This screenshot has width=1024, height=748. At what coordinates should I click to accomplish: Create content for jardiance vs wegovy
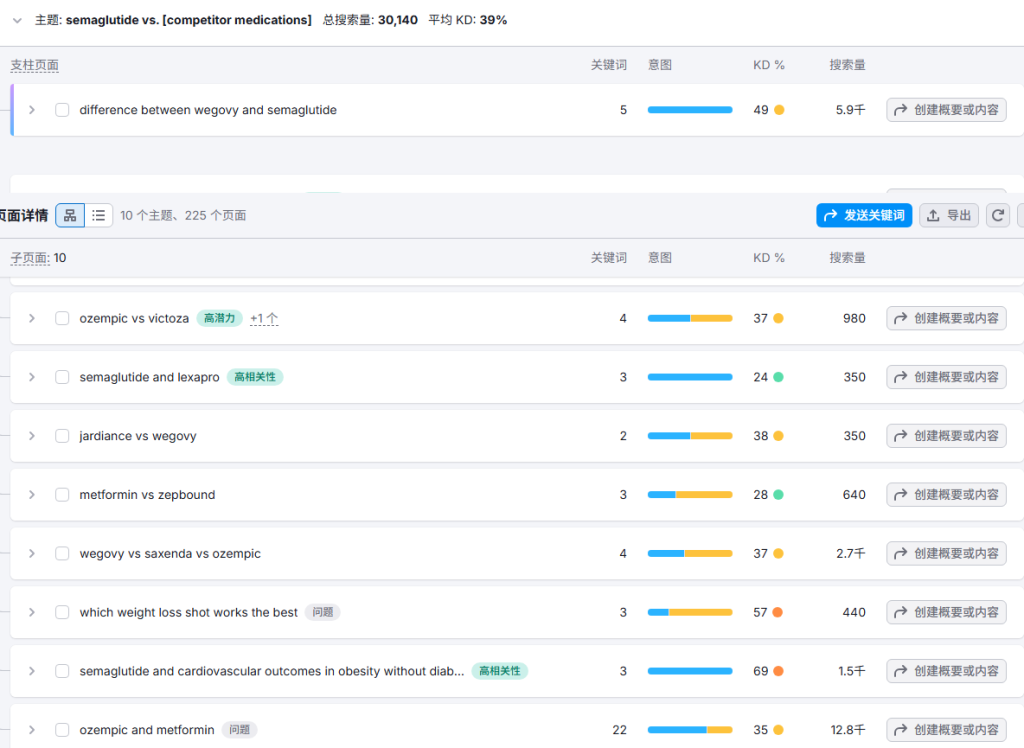(x=946, y=436)
